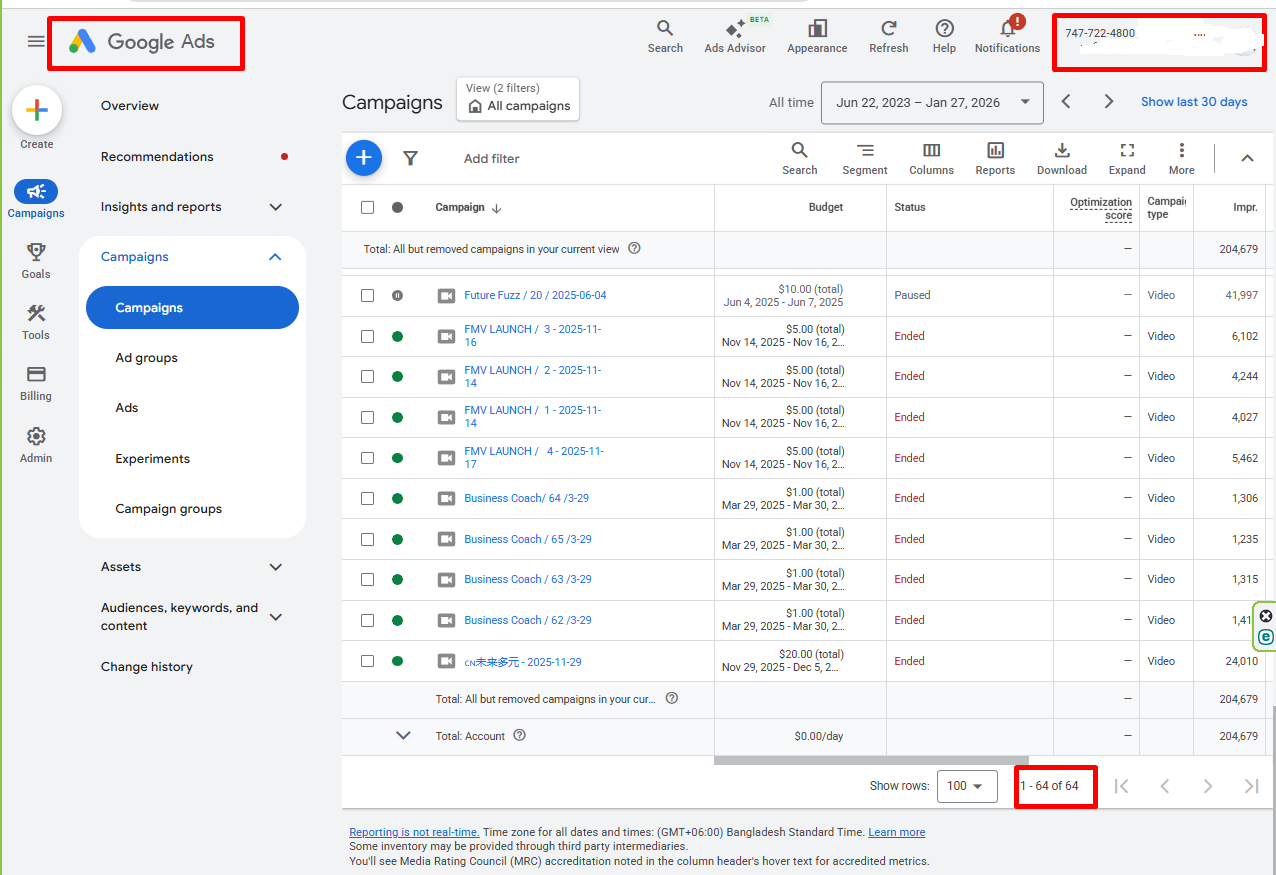Go to Change history page
Screen dimensions: 1276x875
click(x=146, y=667)
